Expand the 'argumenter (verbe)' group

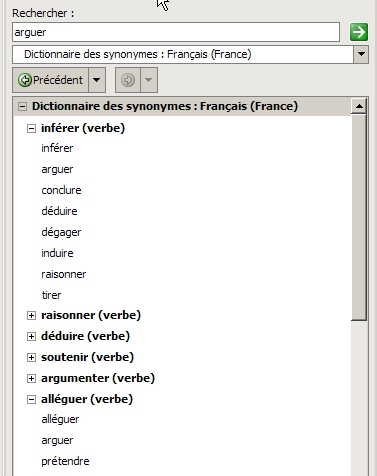31,378
